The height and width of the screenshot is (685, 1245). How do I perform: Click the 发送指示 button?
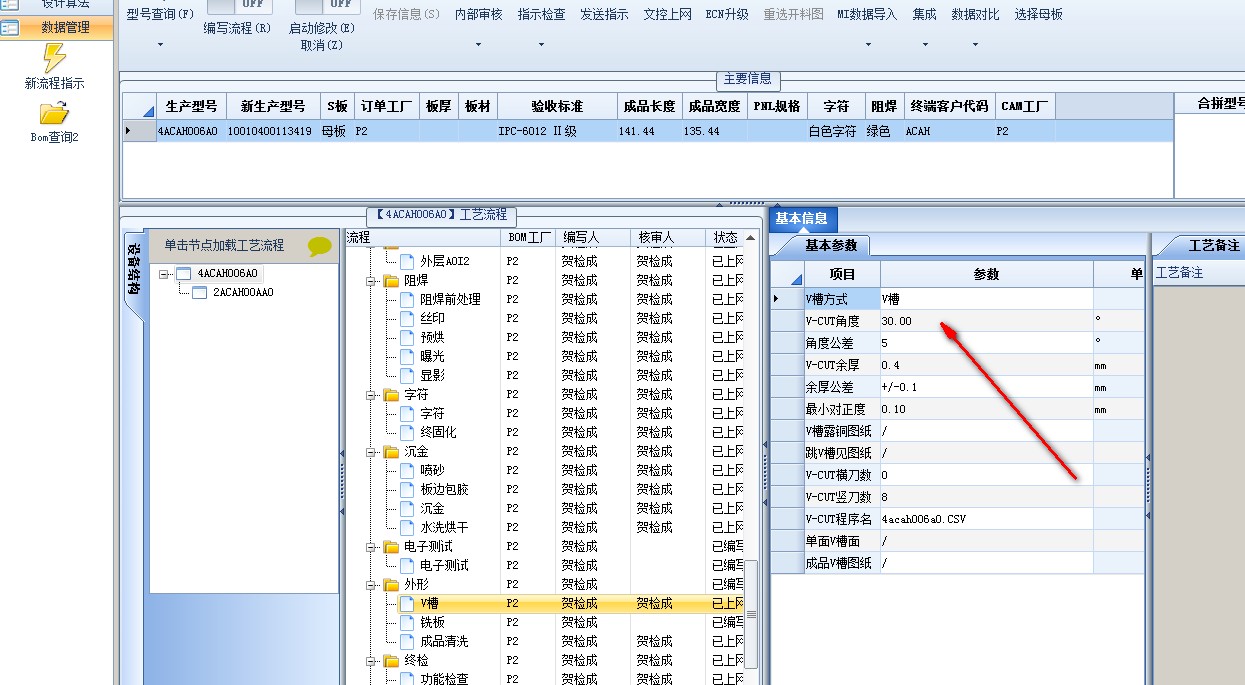coord(604,14)
